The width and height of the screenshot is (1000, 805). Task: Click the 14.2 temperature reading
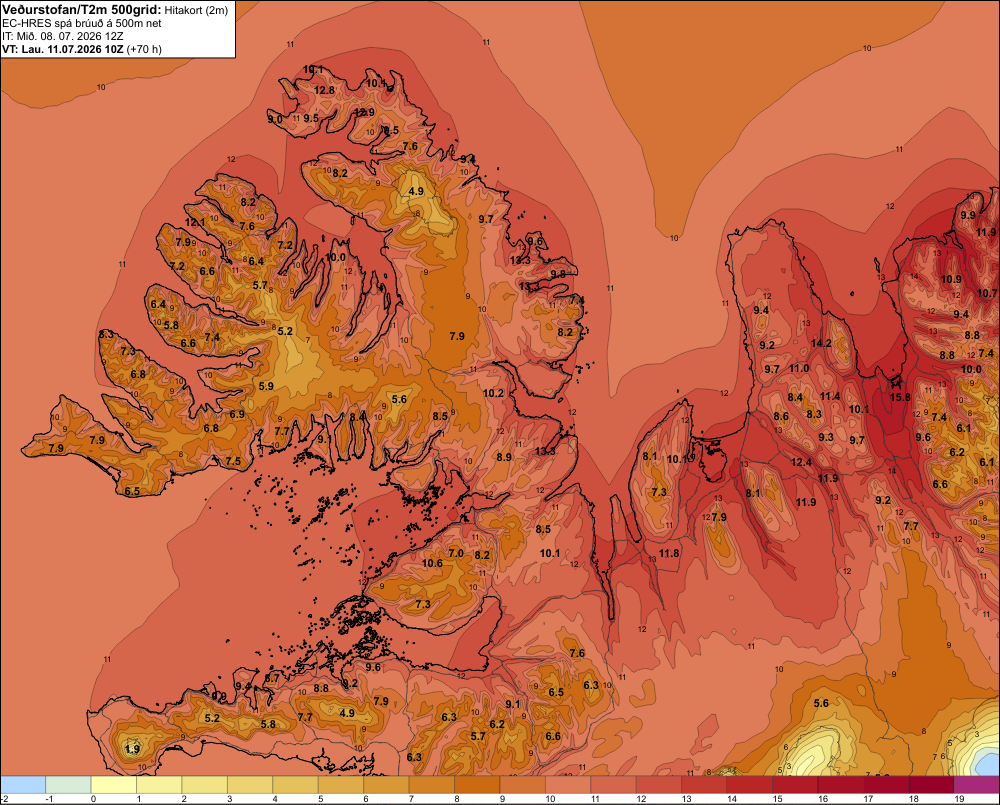point(821,343)
